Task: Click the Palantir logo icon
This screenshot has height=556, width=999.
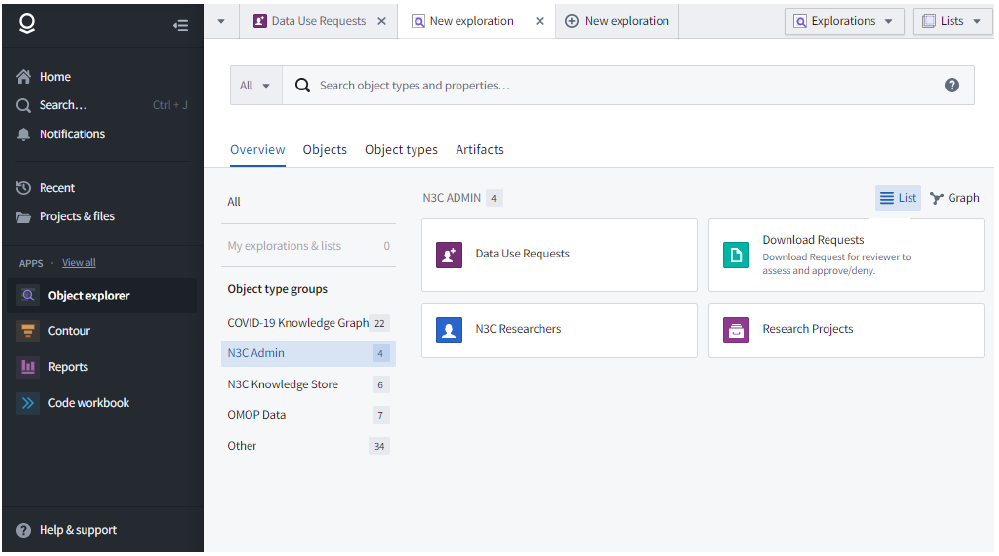Action: point(27,24)
